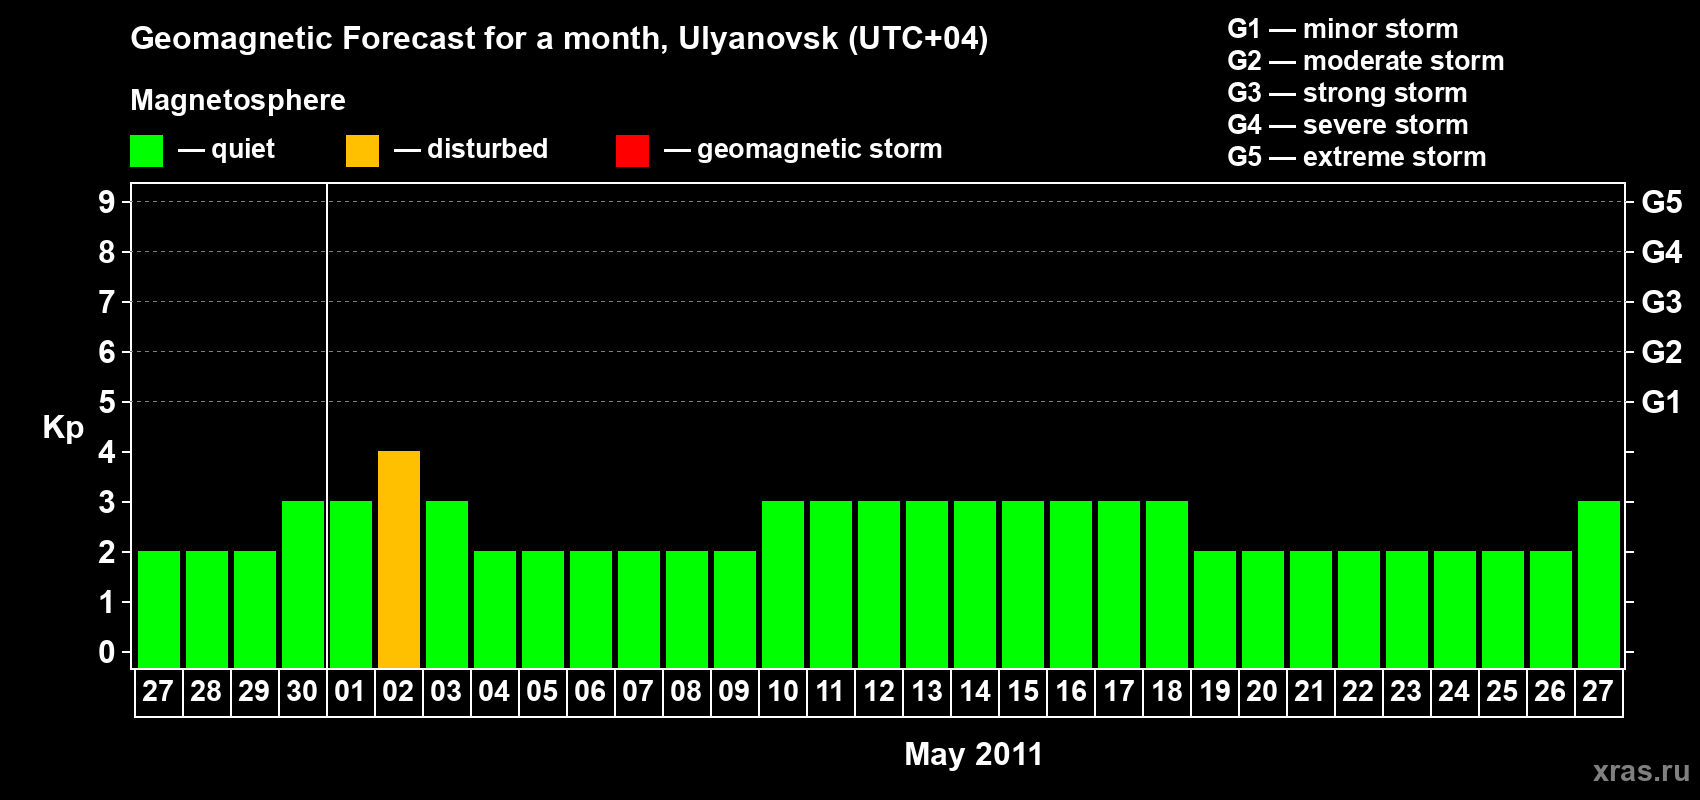Click the date cell 01
Image resolution: width=1700 pixels, height=800 pixels.
(x=351, y=692)
